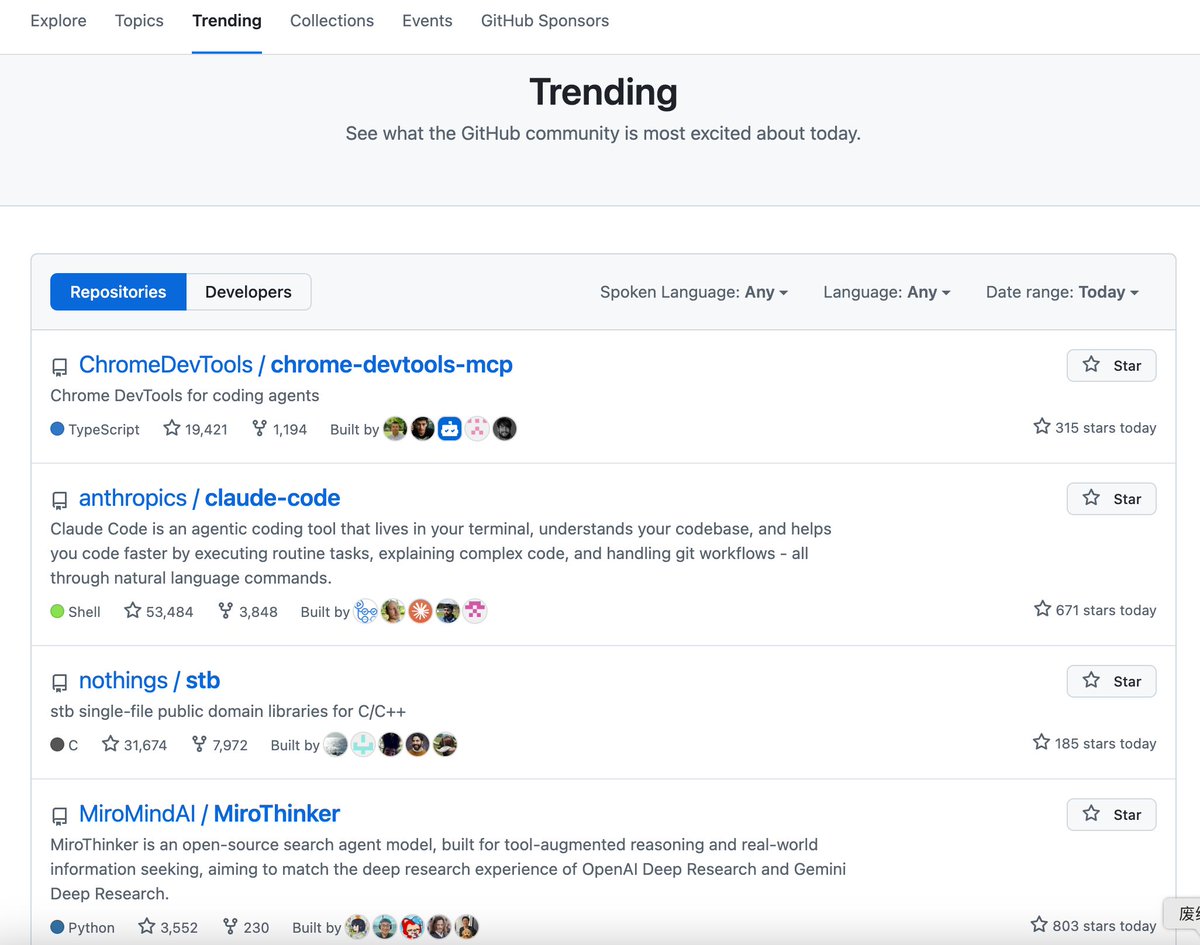The width and height of the screenshot is (1200, 945).
Task: Open first contributor avatar of chrome-devtools-mcp
Action: click(396, 429)
